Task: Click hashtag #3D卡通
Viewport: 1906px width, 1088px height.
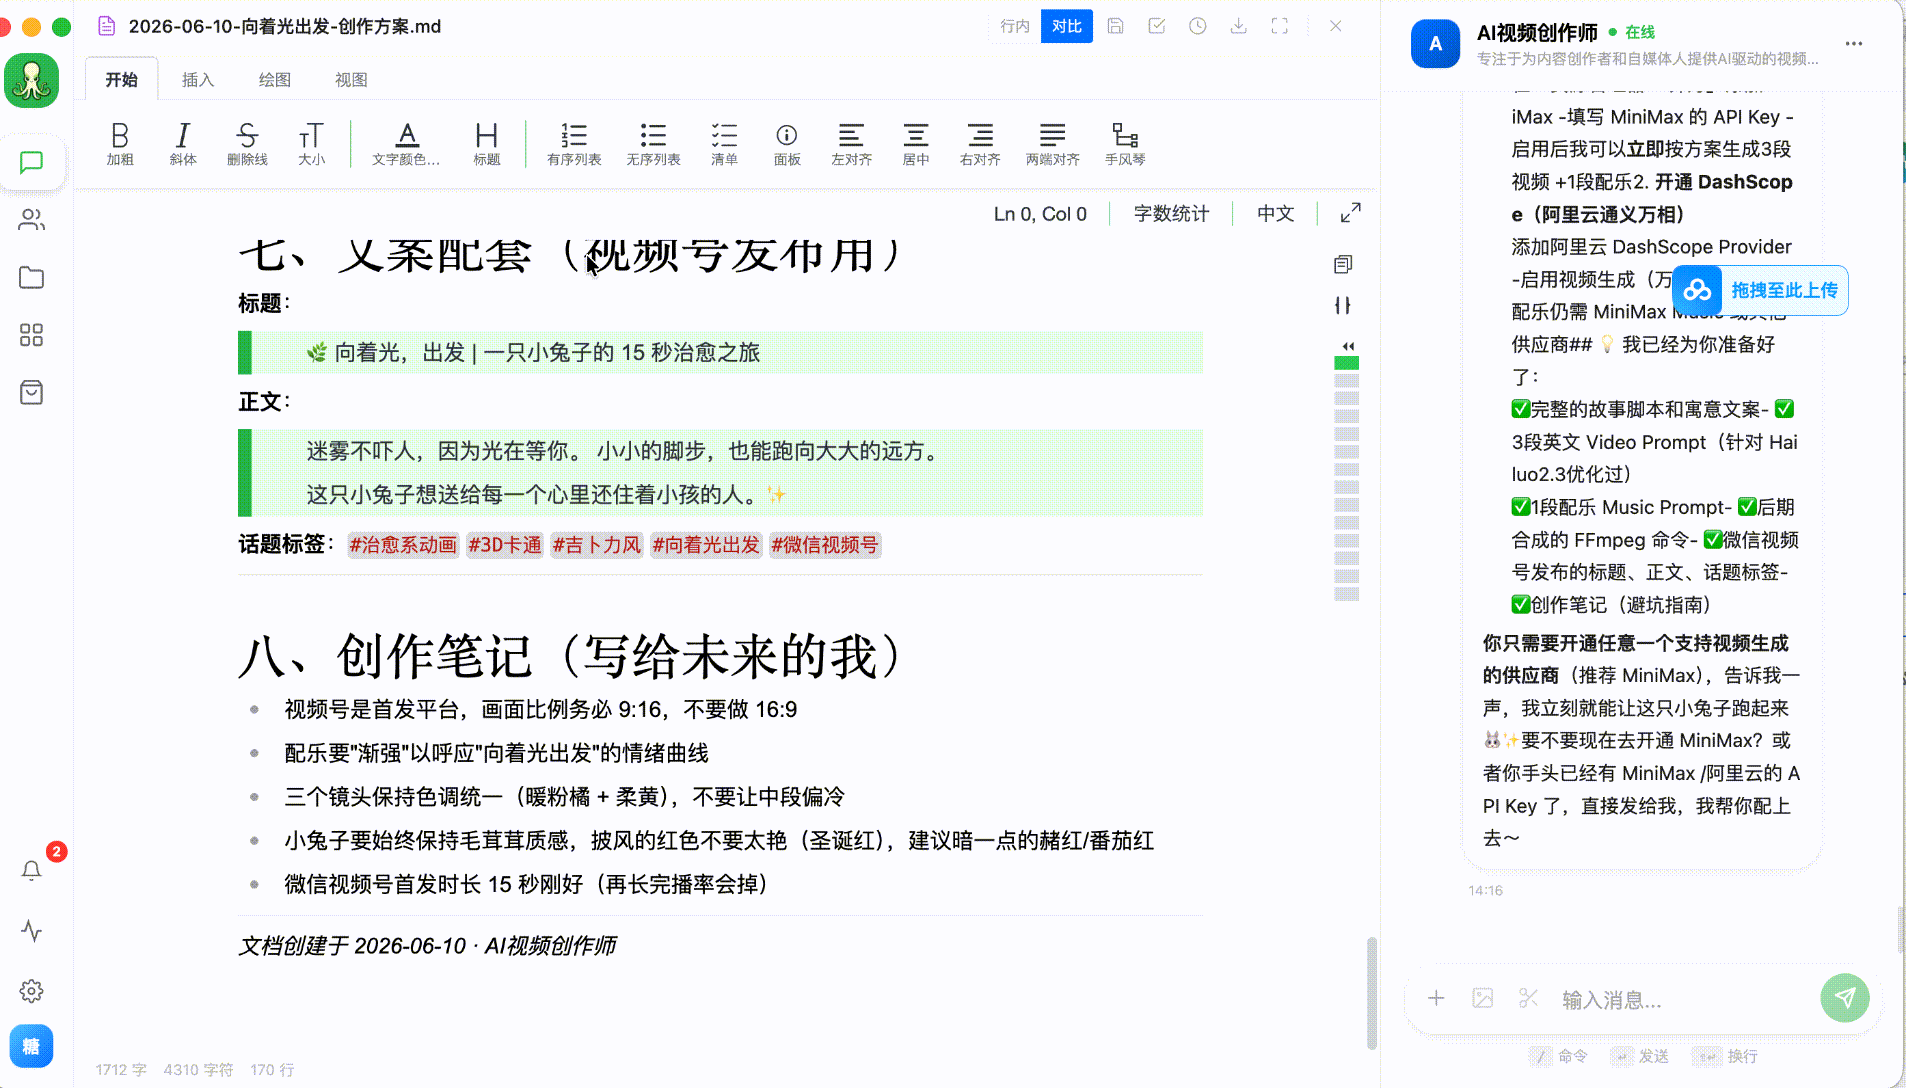Action: [x=505, y=545]
